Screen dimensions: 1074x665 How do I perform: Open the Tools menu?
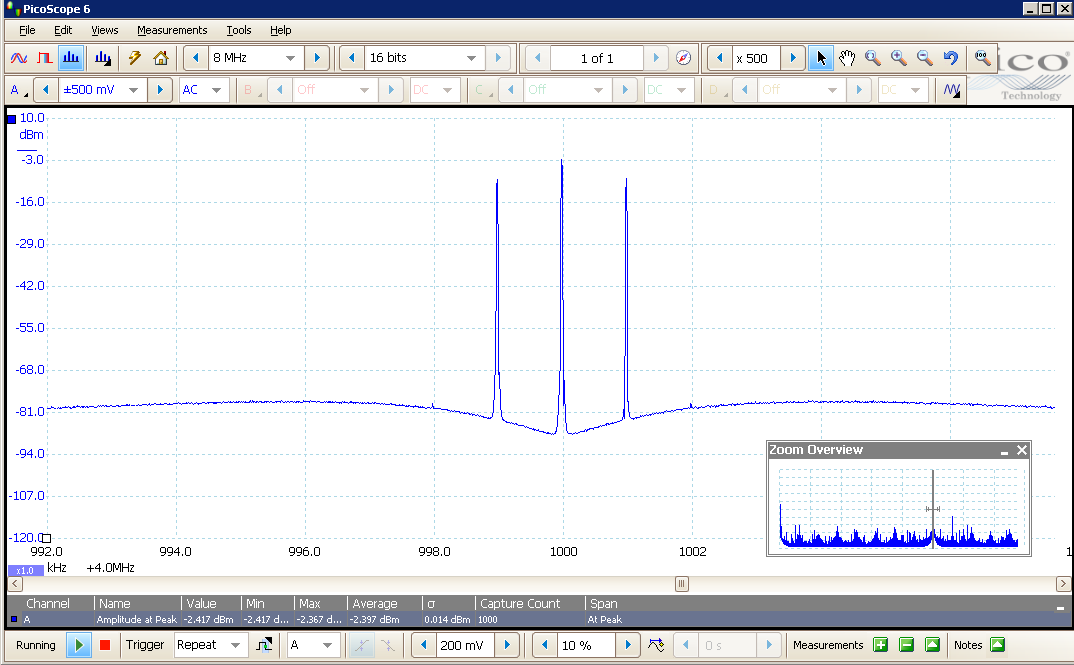pyautogui.click(x=238, y=30)
